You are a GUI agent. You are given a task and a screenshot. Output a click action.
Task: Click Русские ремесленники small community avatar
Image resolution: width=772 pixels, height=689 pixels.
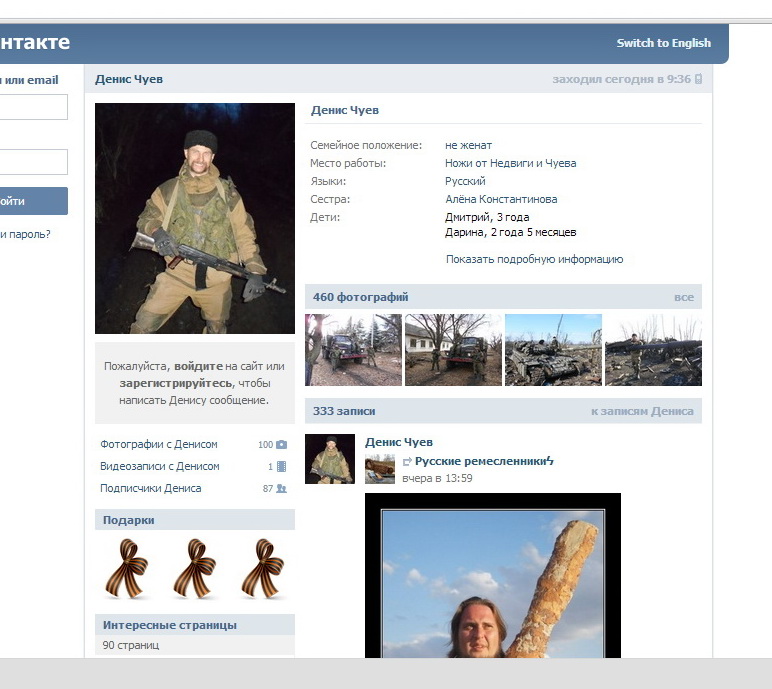(380, 470)
